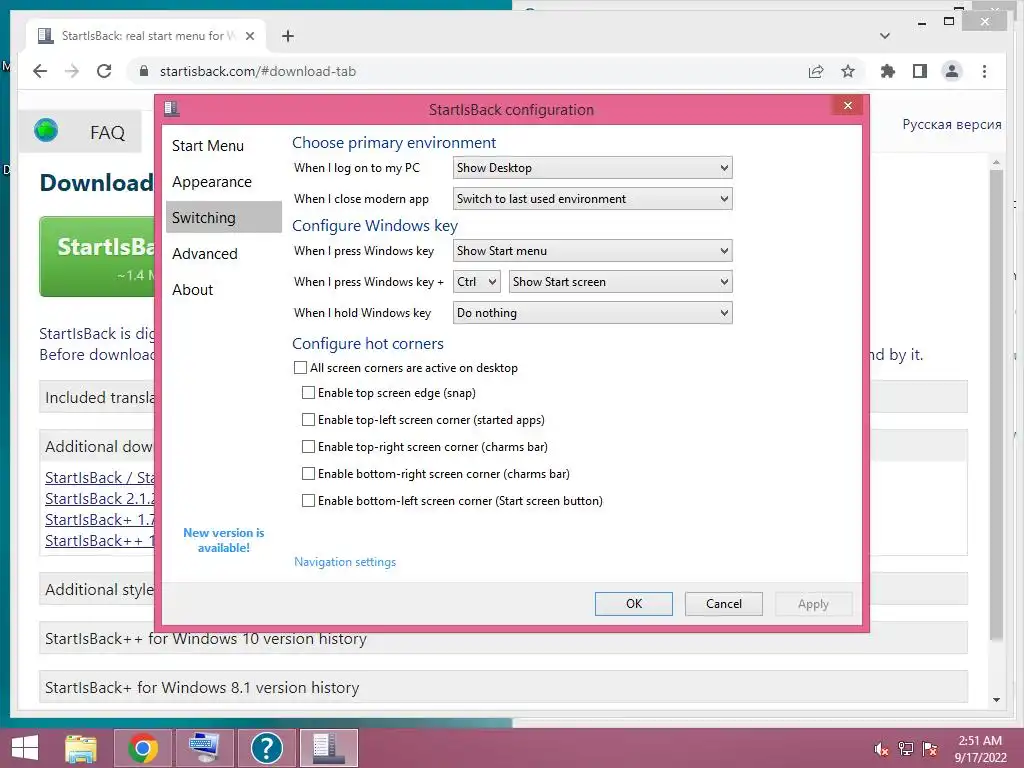This screenshot has width=1024, height=768.
Task: Click the OK button
Action: [633, 603]
